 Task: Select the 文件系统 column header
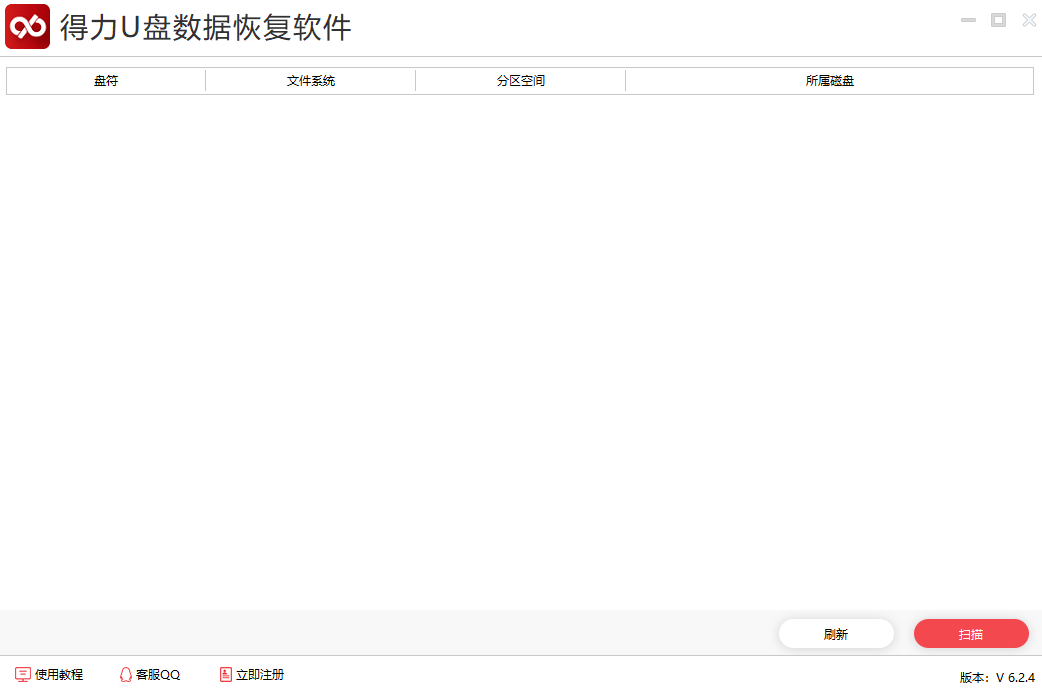click(310, 80)
